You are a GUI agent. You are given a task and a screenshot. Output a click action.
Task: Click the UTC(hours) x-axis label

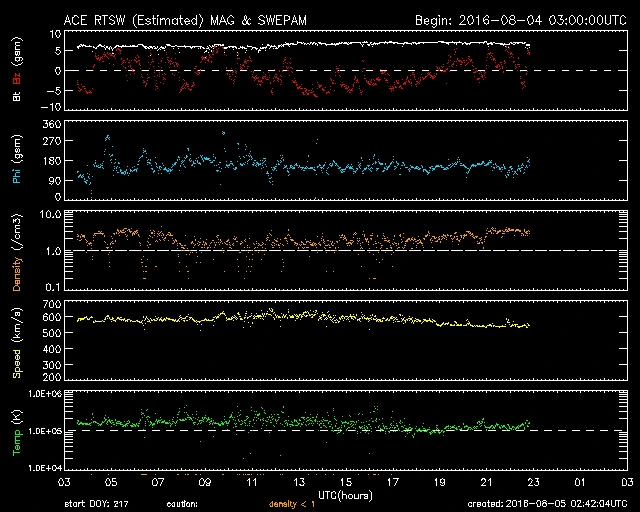point(345,494)
